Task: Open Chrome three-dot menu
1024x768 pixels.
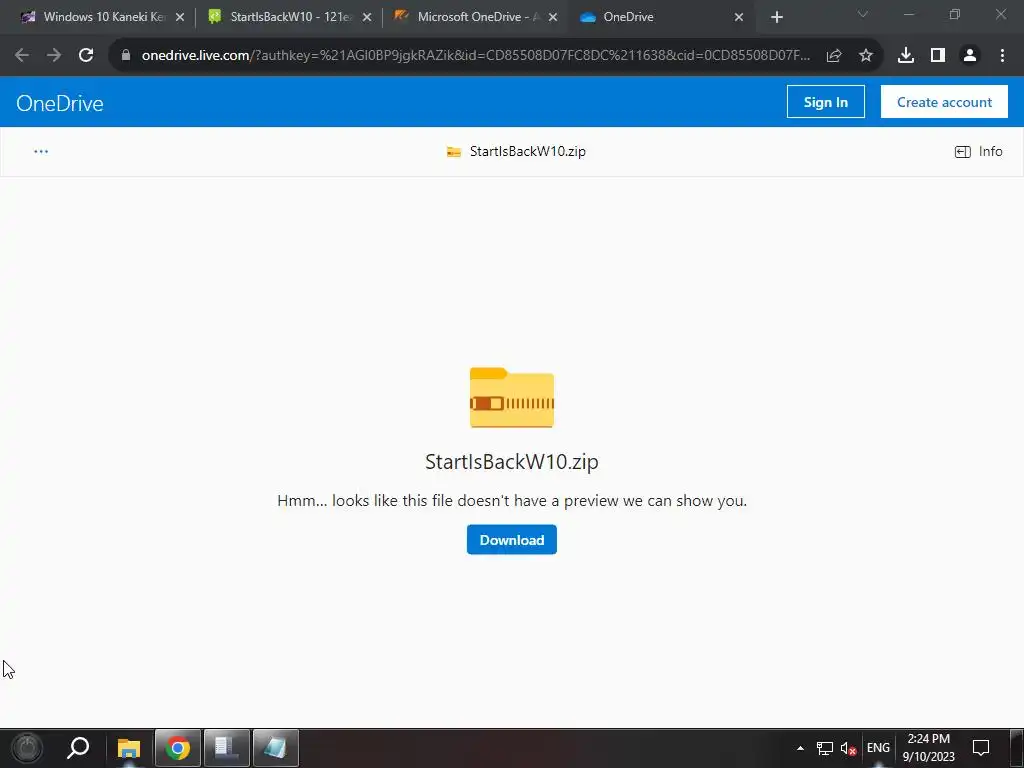Action: coord(1002,56)
